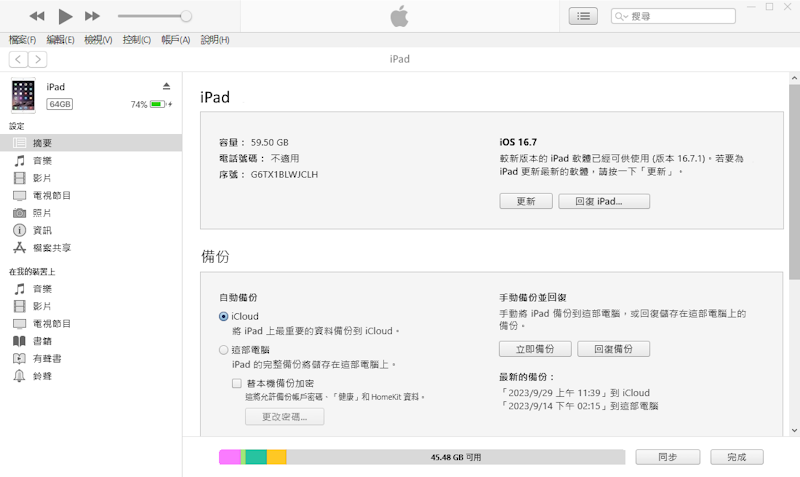Open the 編輯(E) menu
The image size is (800, 477).
point(60,40)
